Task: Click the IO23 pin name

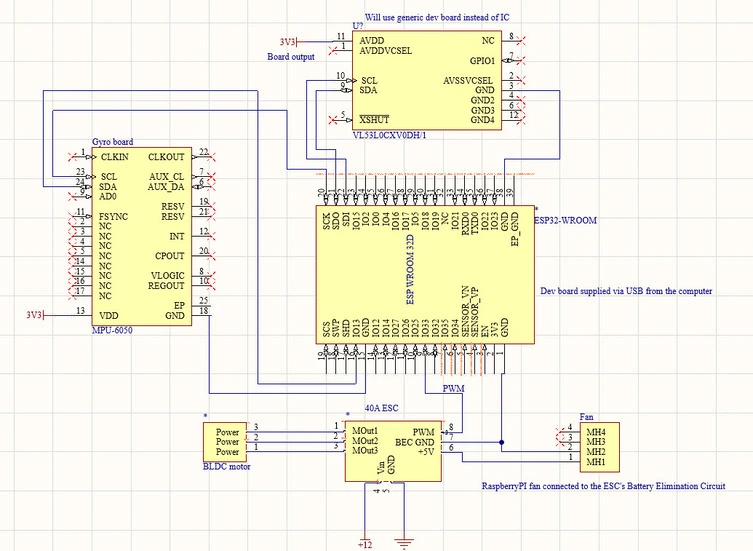Action: pos(494,221)
